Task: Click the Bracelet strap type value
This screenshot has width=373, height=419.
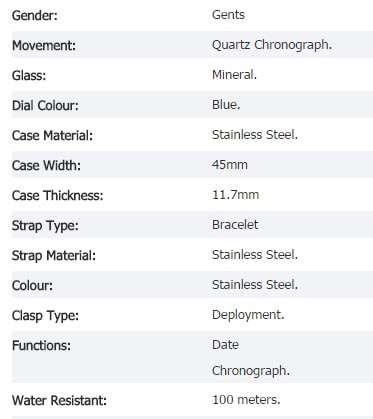Action: pos(235,225)
